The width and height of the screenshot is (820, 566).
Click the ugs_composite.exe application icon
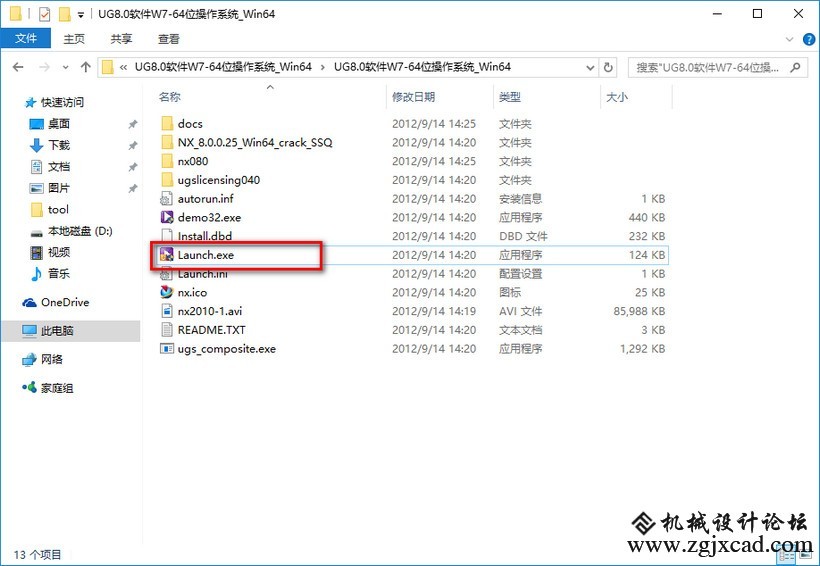[x=167, y=348]
